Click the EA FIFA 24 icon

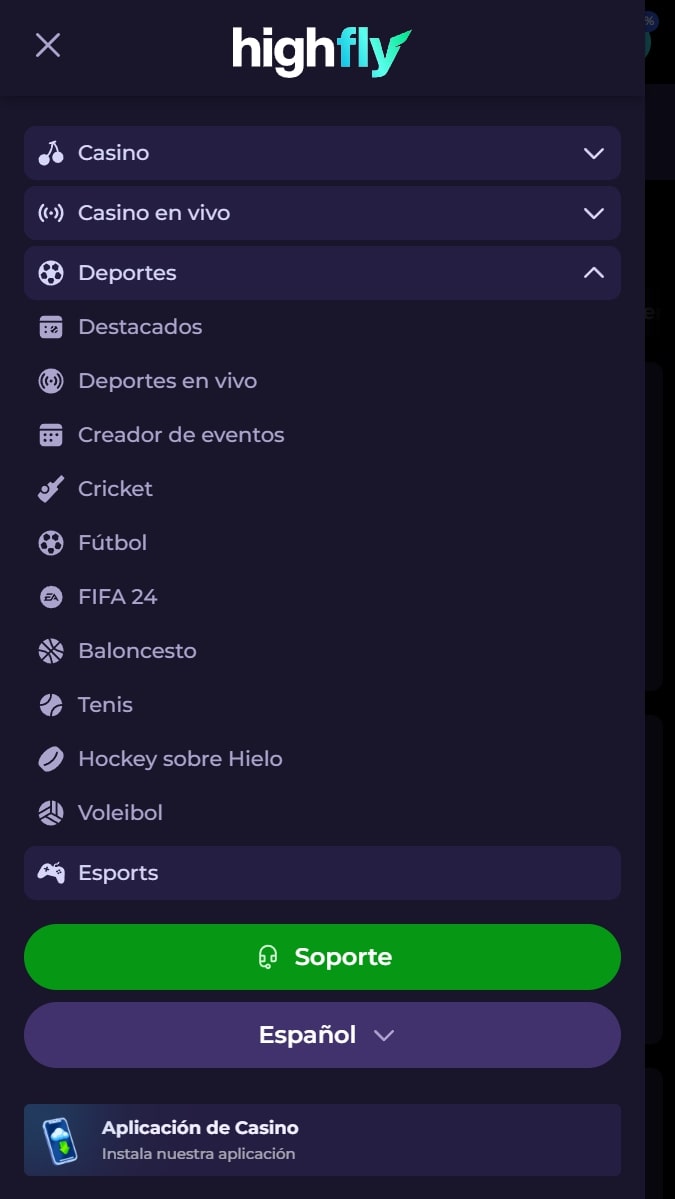(x=50, y=596)
